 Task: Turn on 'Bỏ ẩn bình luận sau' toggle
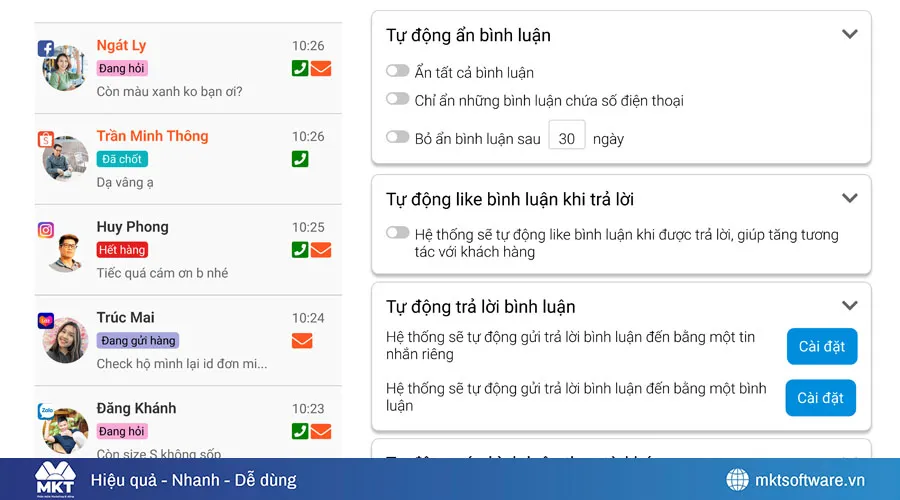(397, 137)
